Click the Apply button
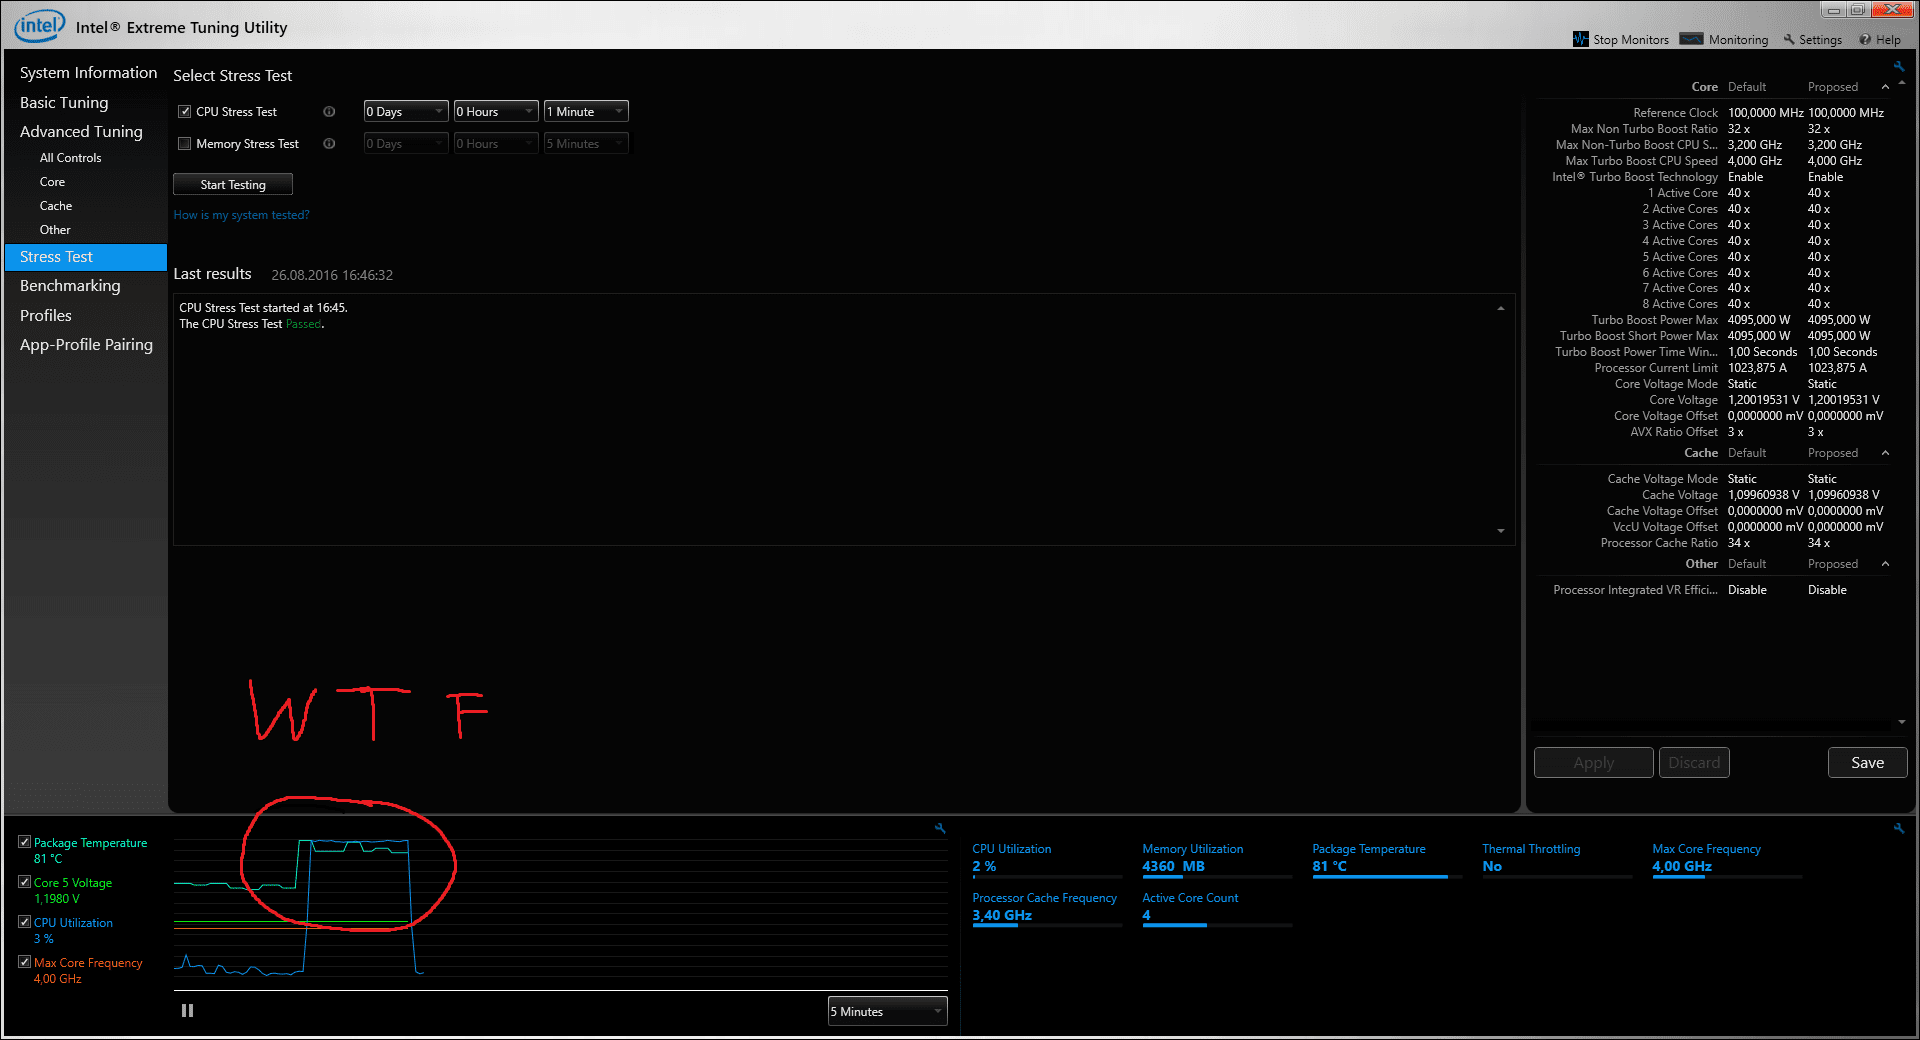 click(1593, 763)
